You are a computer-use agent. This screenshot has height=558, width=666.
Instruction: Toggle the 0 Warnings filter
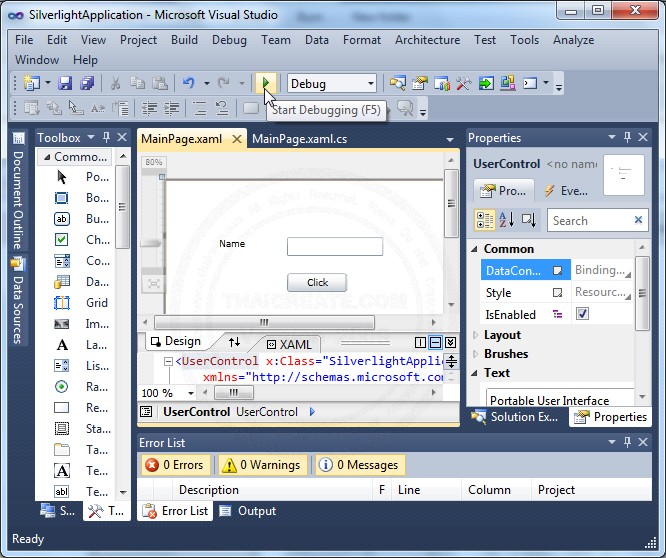(263, 465)
